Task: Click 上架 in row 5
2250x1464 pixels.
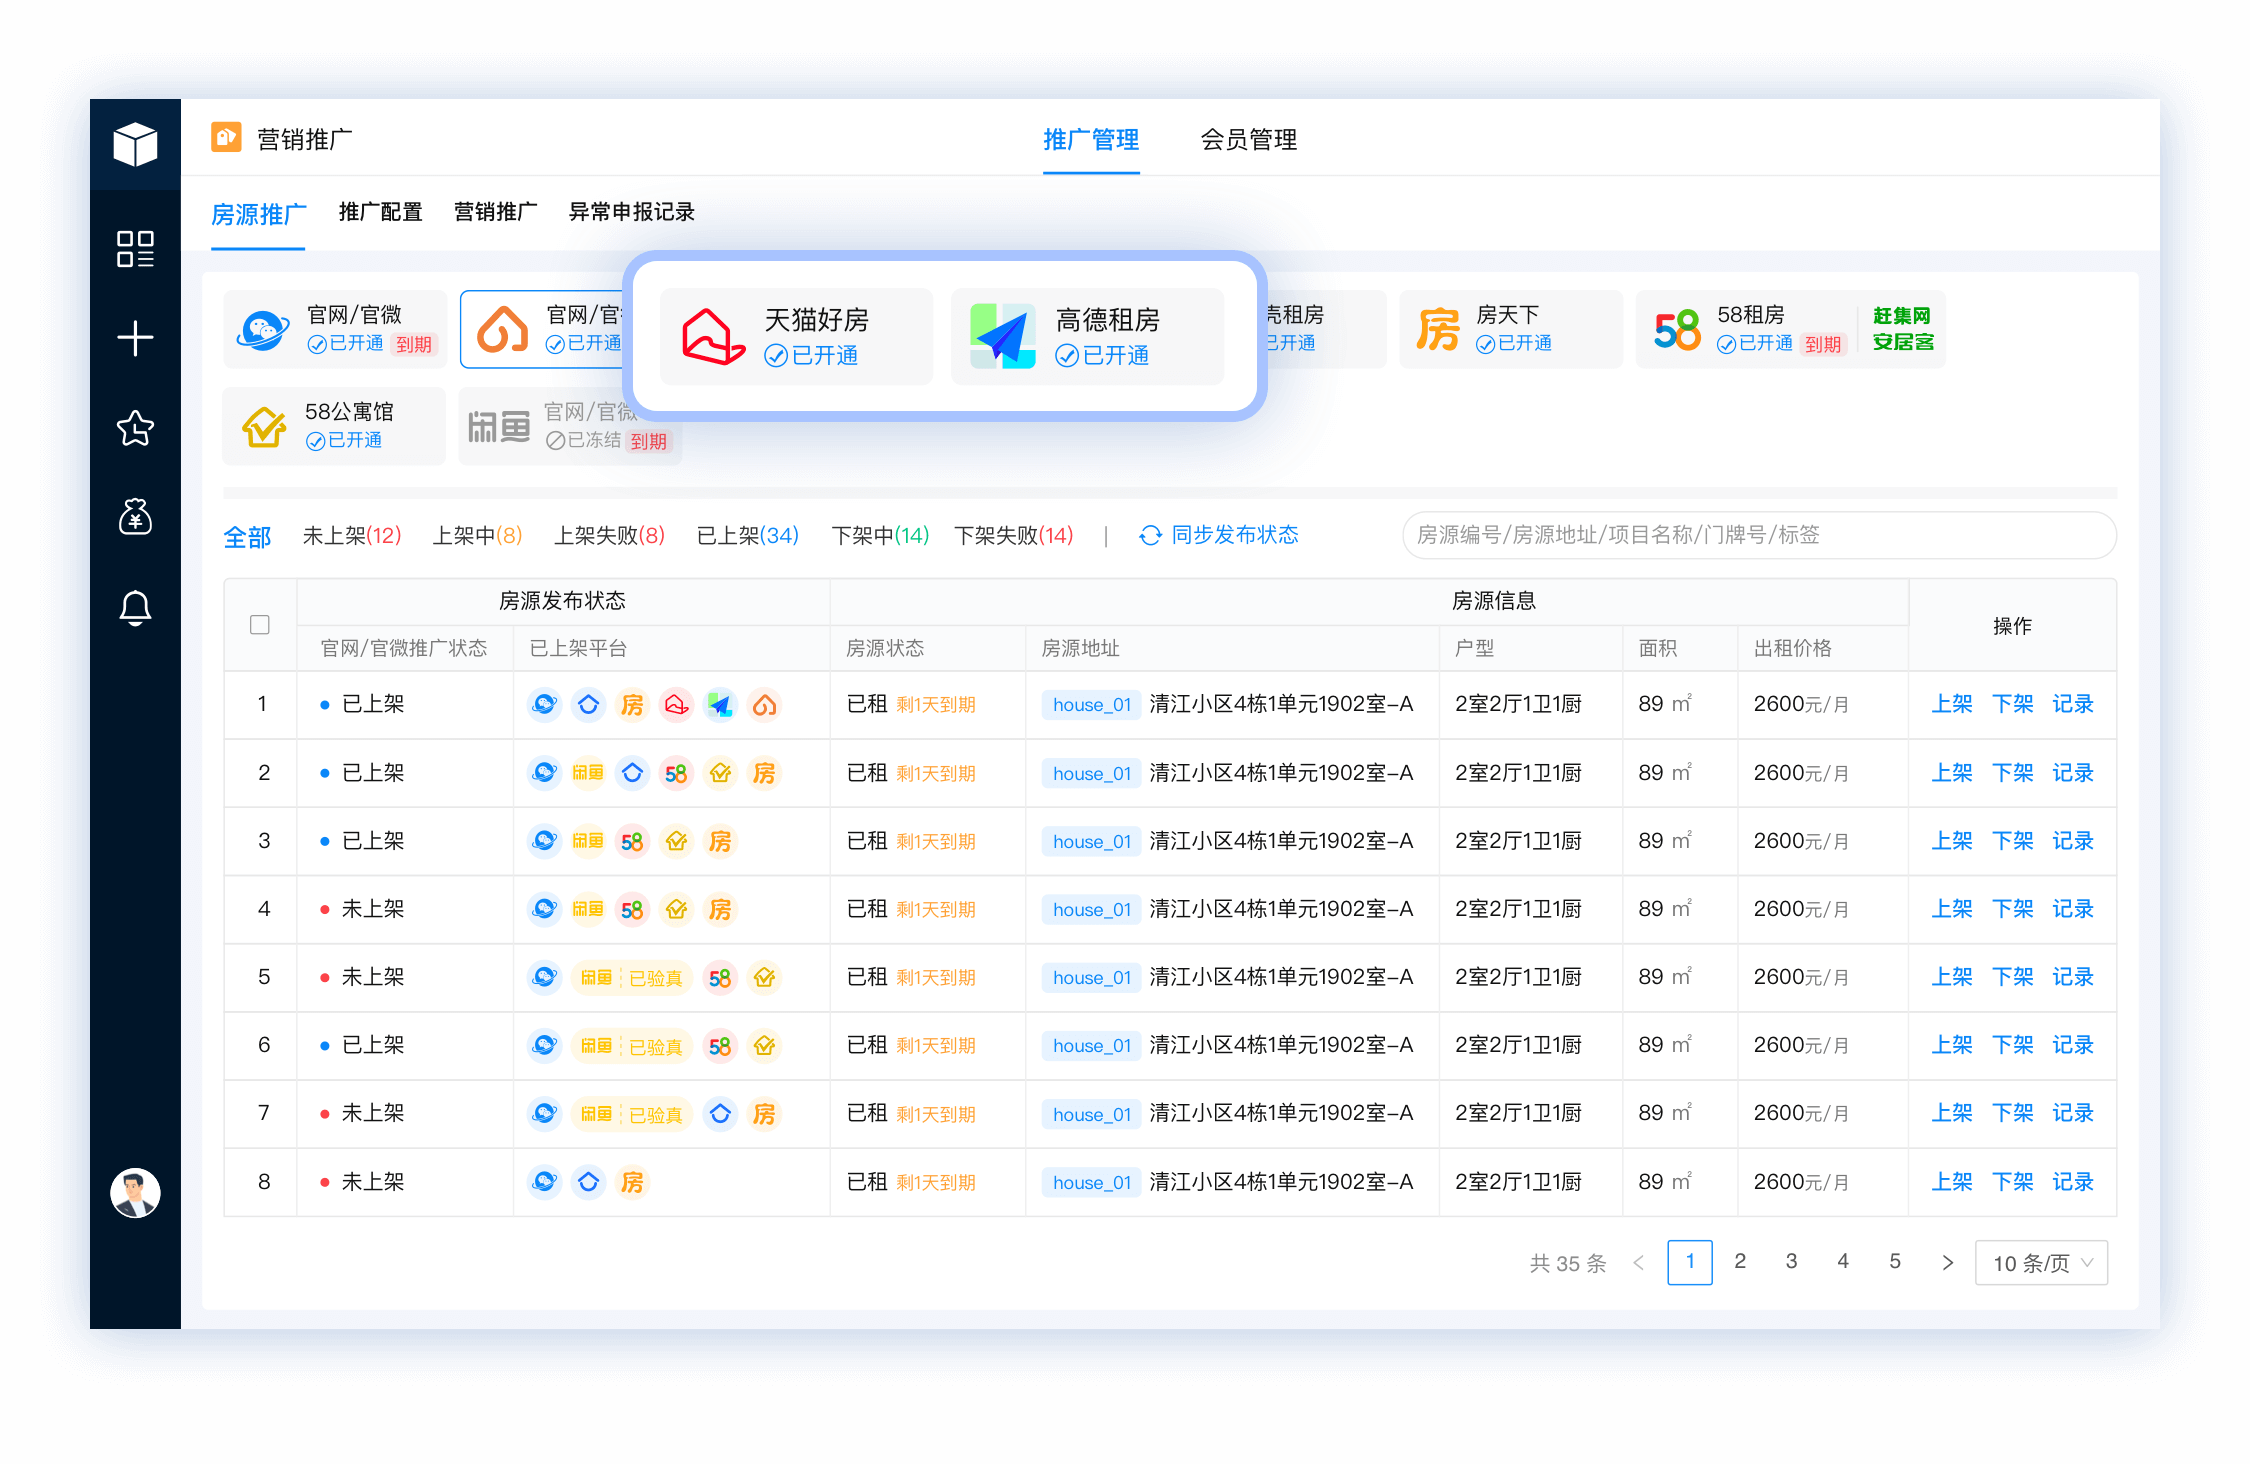Action: 1951,977
